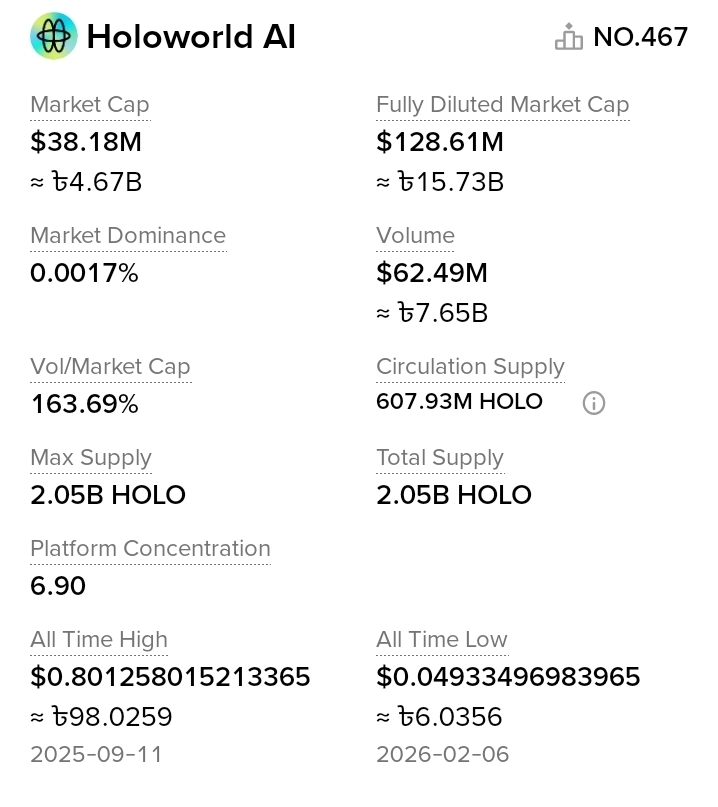Tap the Circulation Supply label

tap(470, 367)
